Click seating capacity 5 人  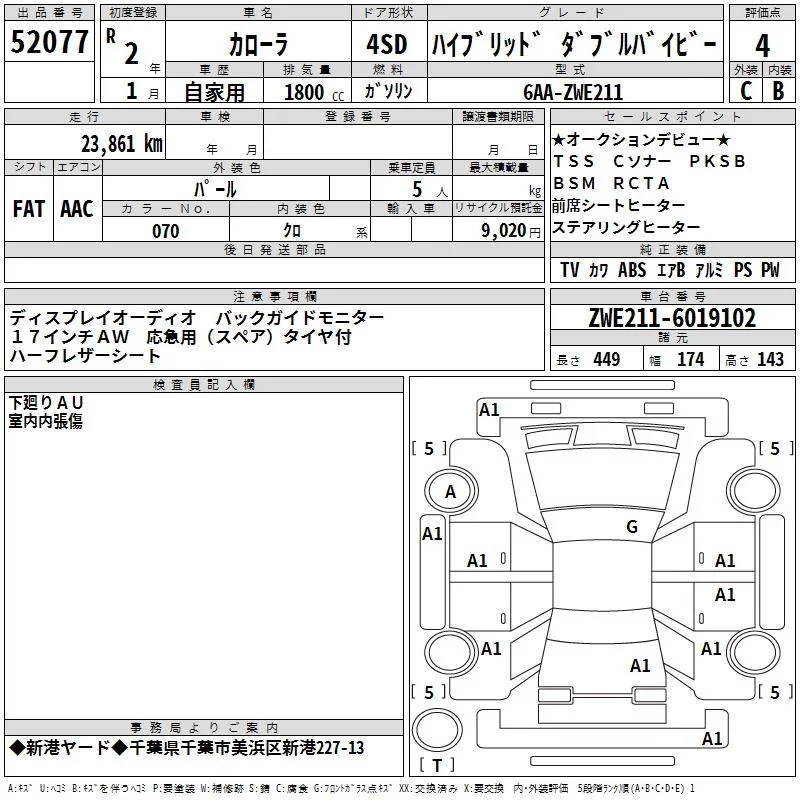430,189
